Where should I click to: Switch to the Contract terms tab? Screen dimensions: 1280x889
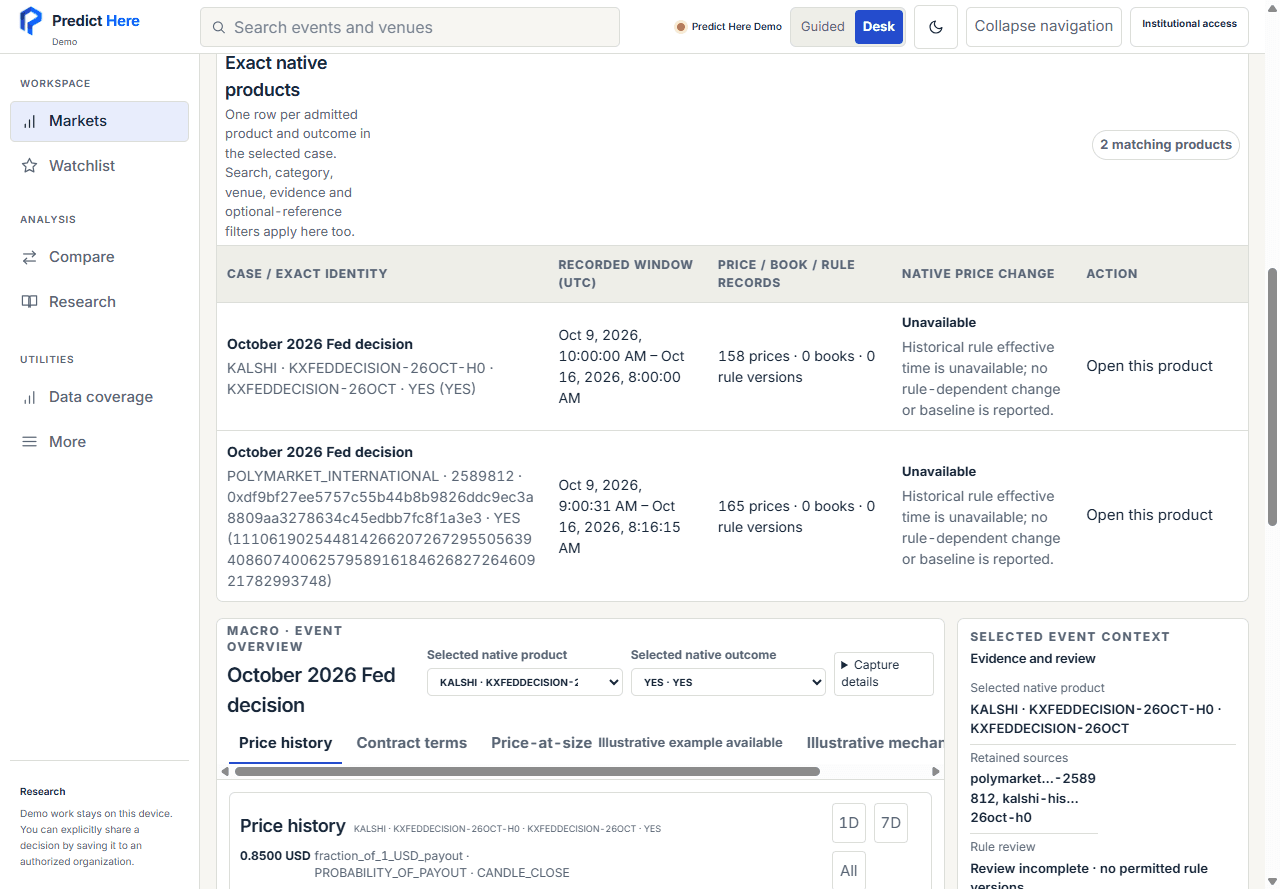[412, 743]
